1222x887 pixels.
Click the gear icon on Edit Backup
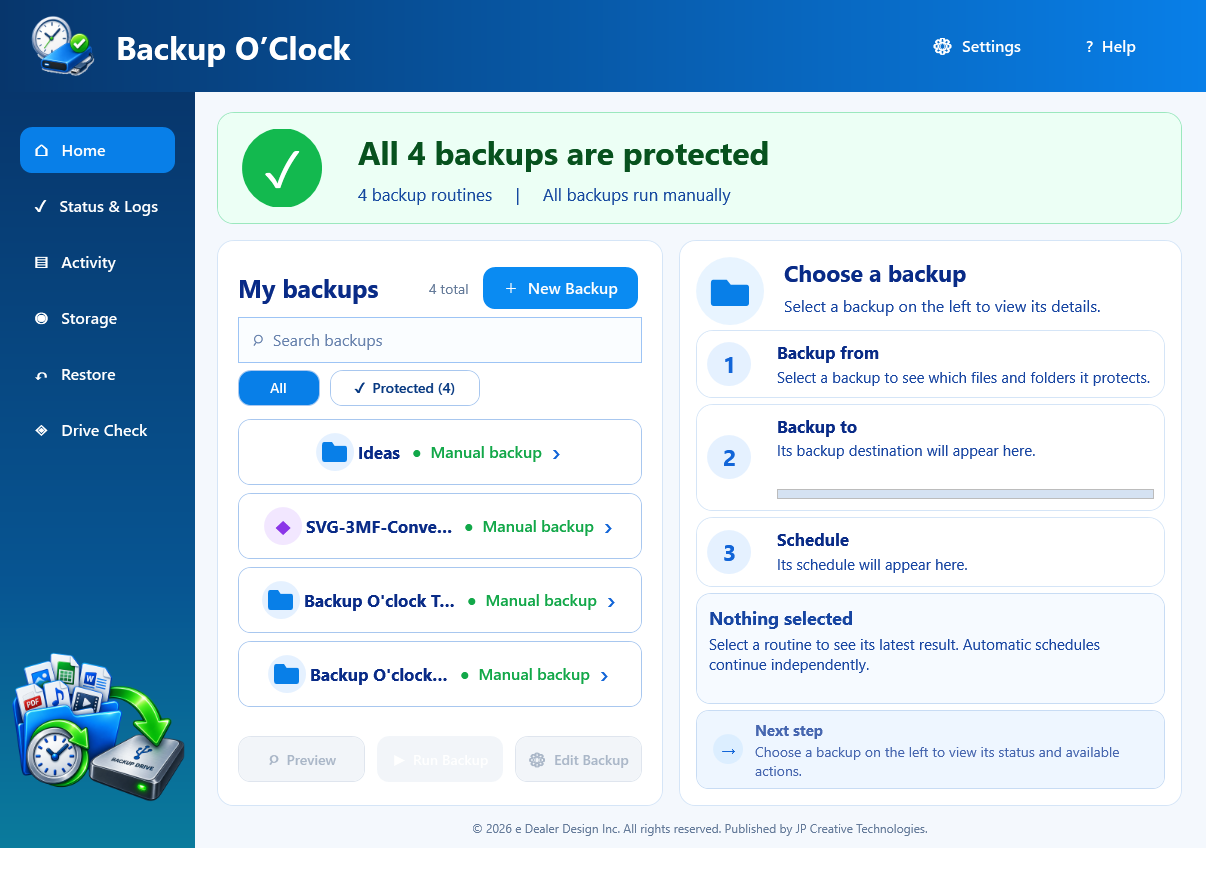(x=537, y=760)
